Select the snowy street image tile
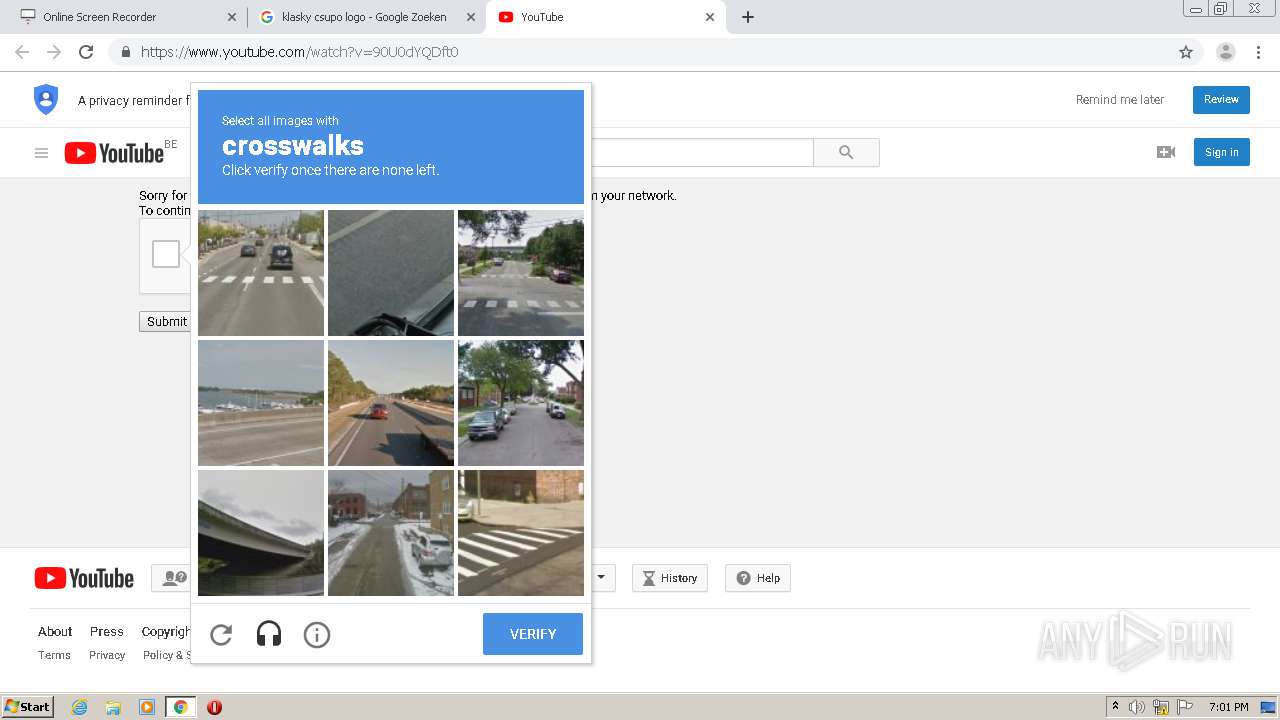1280x720 pixels. (391, 533)
